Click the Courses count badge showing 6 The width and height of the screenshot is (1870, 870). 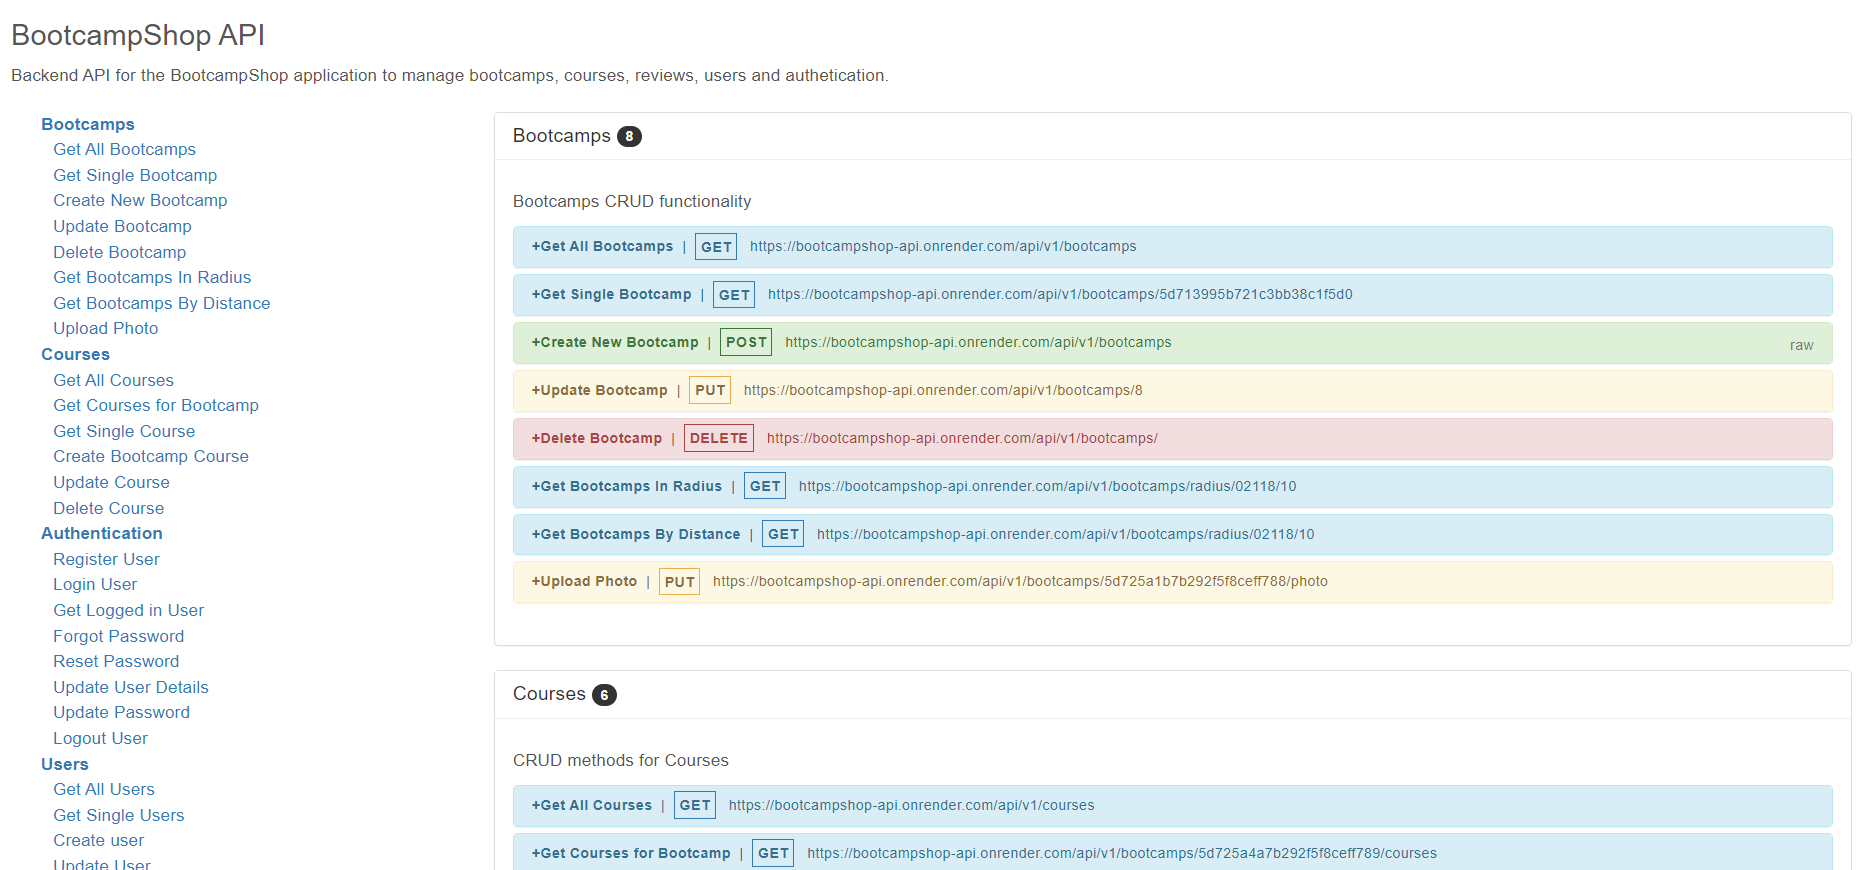pos(604,695)
